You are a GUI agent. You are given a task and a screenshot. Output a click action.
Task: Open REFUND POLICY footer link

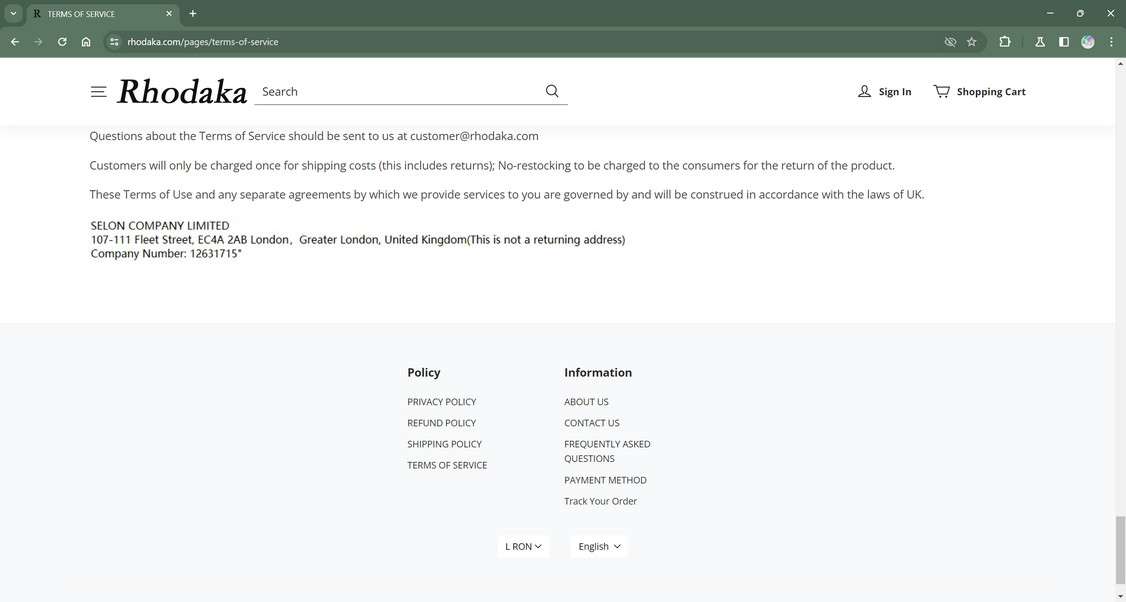(442, 423)
